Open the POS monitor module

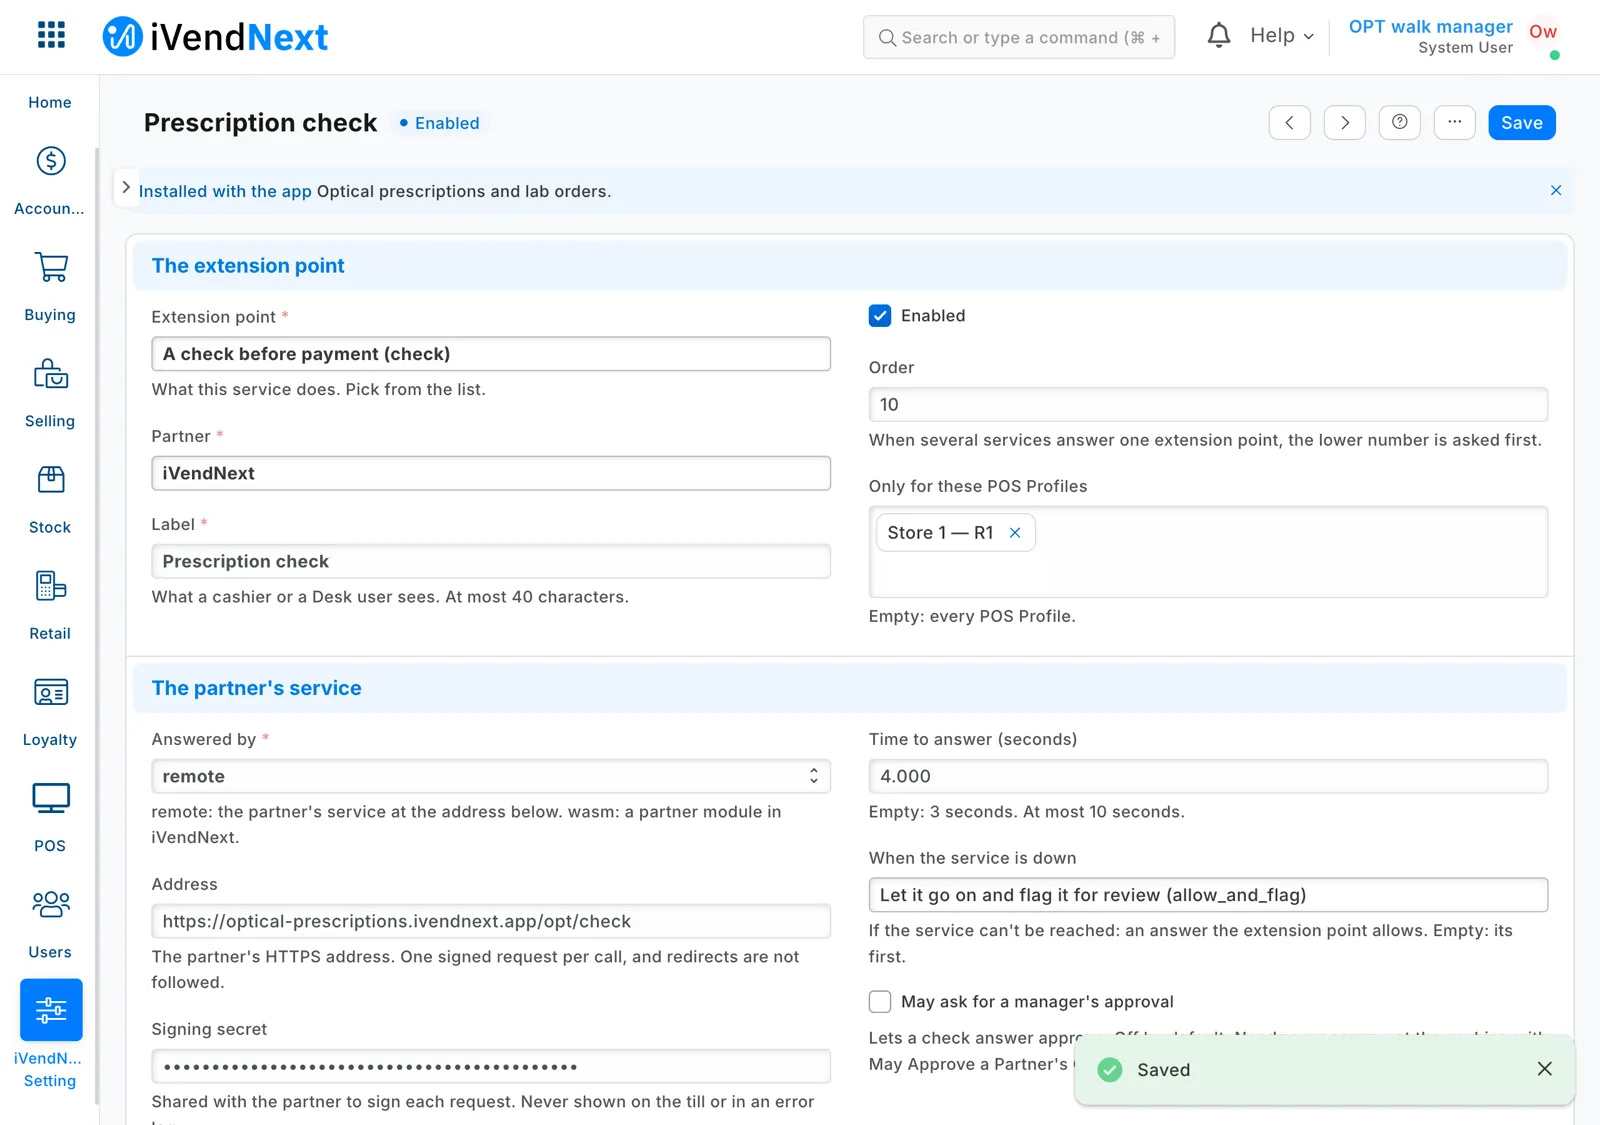pos(50,817)
